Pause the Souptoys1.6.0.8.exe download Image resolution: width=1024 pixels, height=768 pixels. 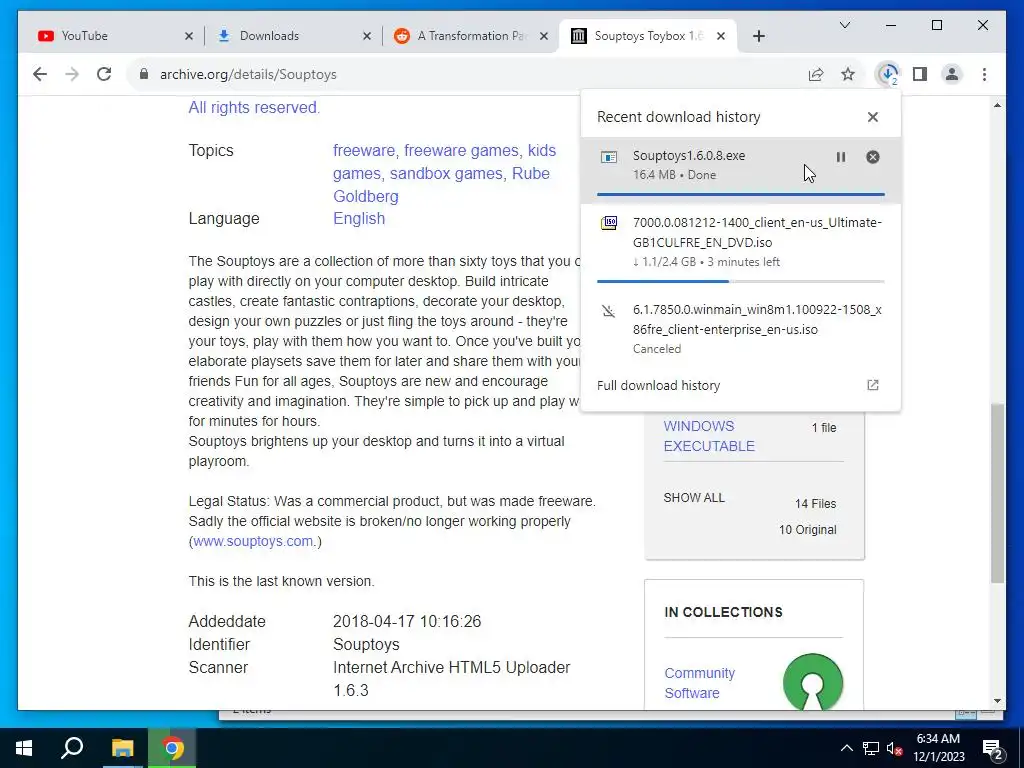coord(840,157)
